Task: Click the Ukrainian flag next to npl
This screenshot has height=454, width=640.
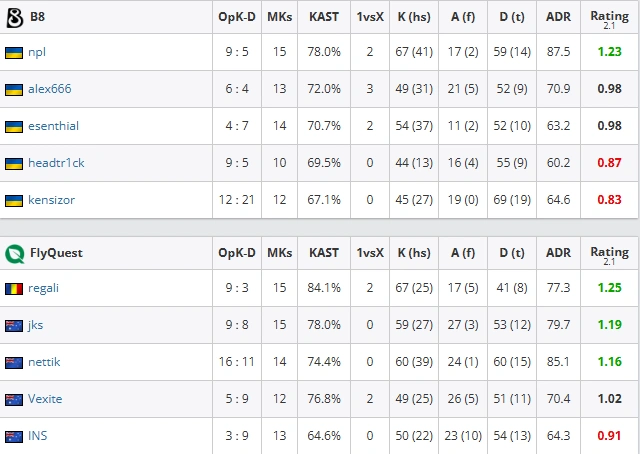Action: coord(14,53)
